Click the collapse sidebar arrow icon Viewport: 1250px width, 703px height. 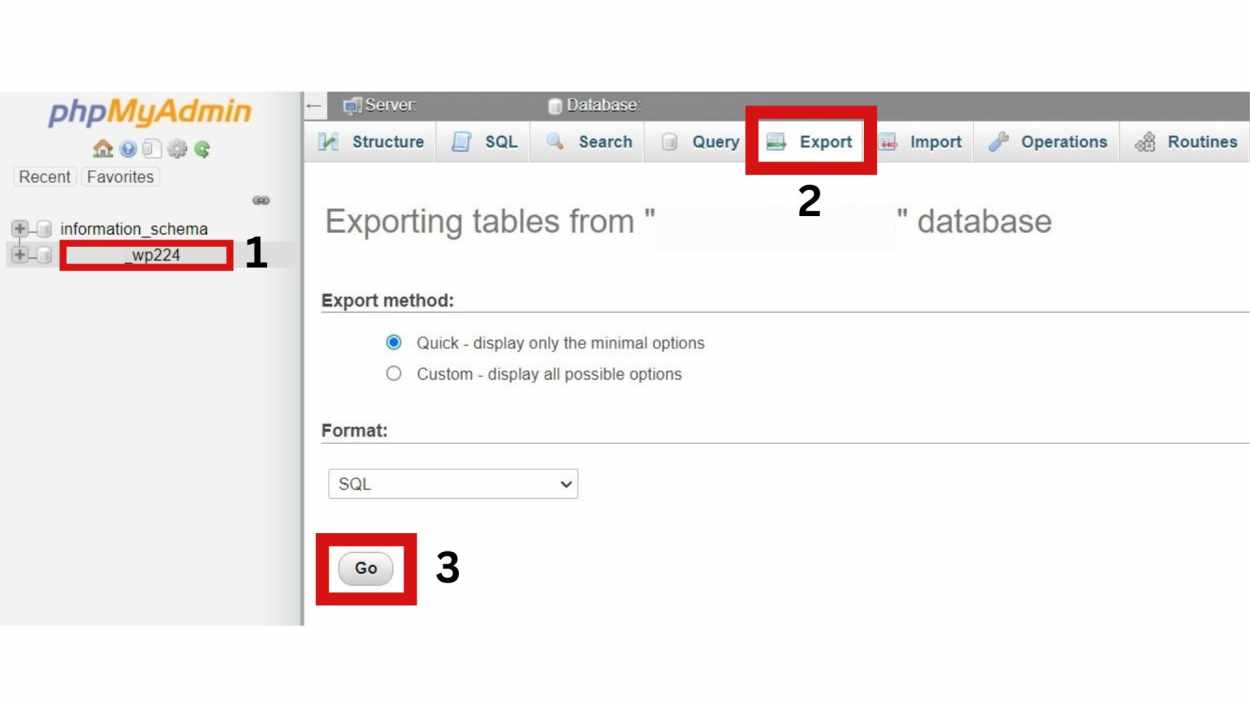(314, 105)
